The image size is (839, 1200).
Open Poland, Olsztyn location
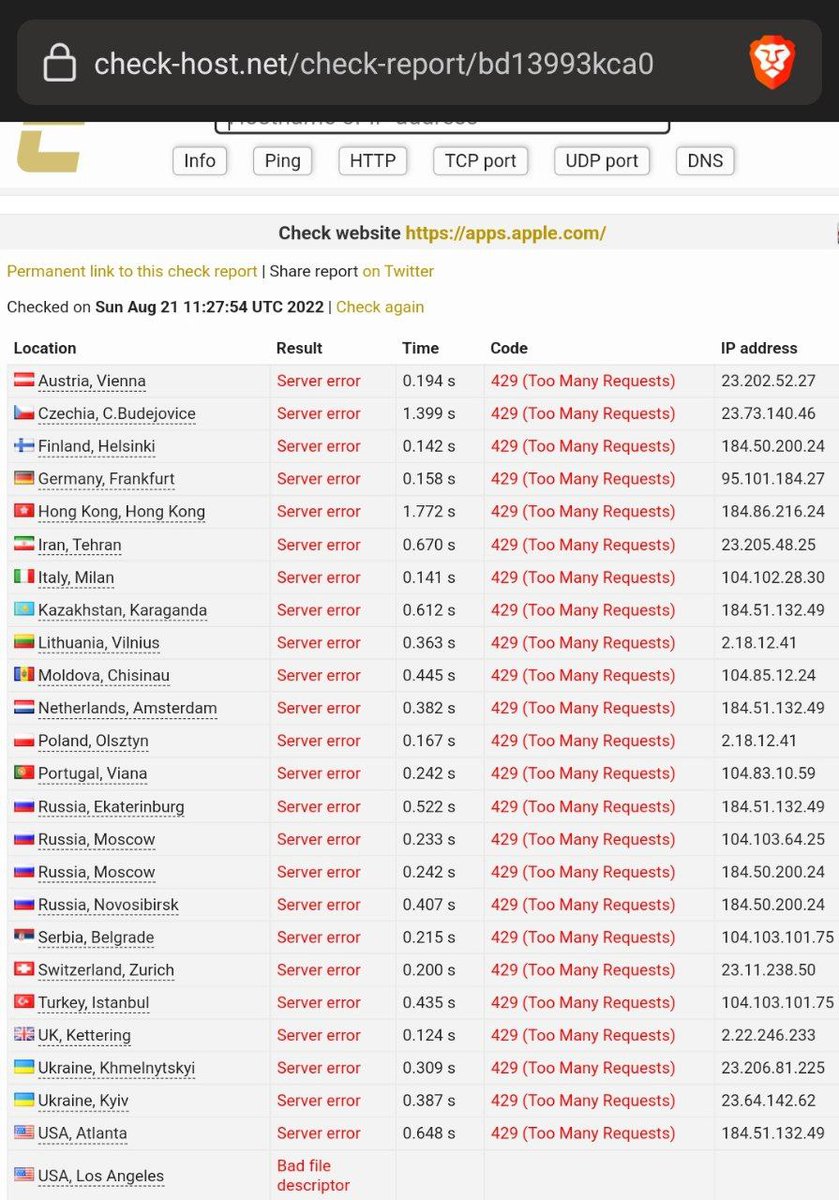coord(93,741)
